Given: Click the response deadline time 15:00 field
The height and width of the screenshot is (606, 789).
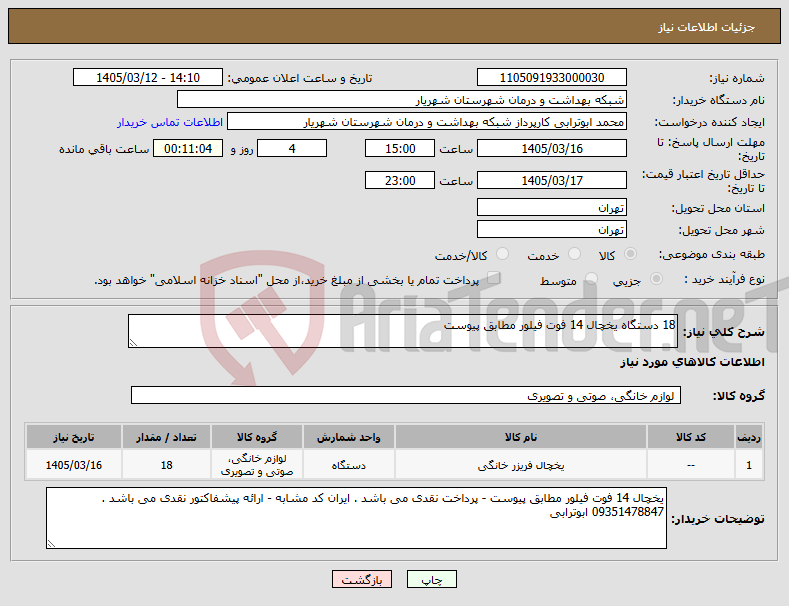Looking at the screenshot, I should (400, 148).
